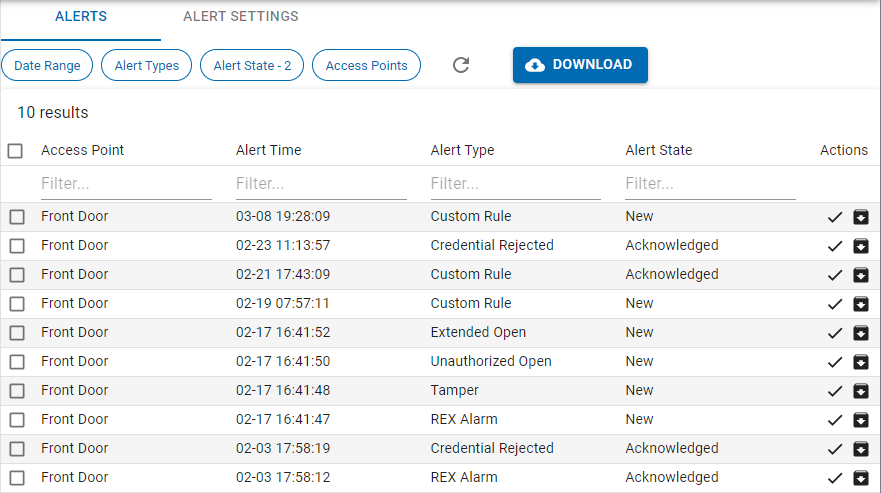Open the Access Points filter chip

click(366, 66)
